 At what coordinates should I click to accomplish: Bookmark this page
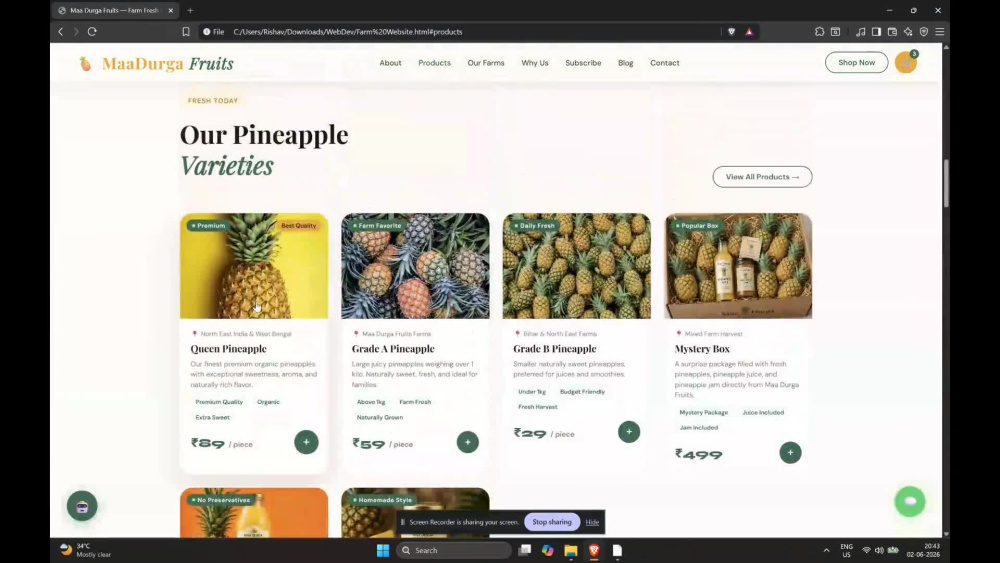click(186, 31)
